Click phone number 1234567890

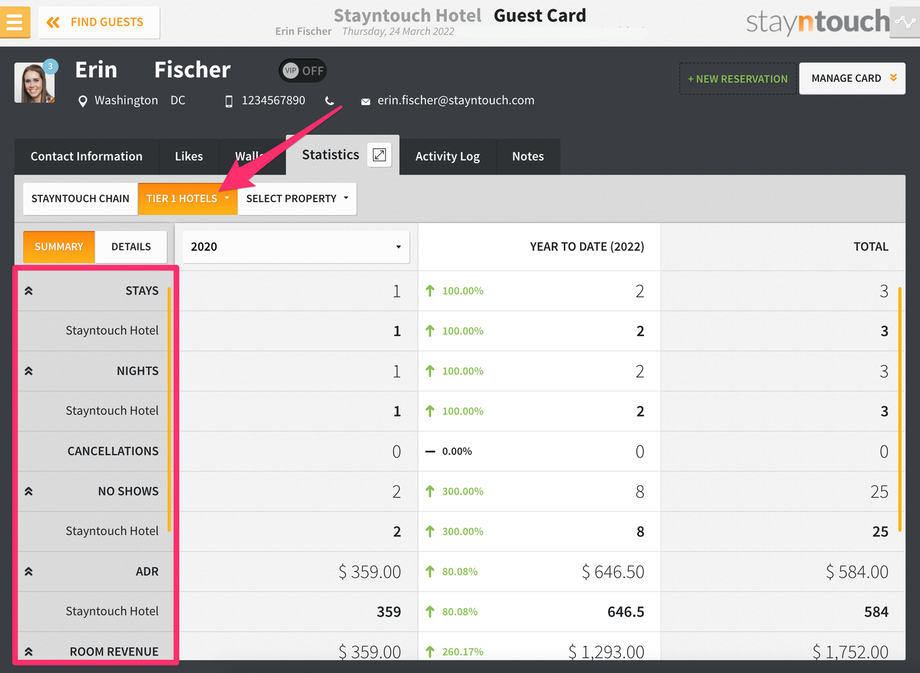(273, 100)
